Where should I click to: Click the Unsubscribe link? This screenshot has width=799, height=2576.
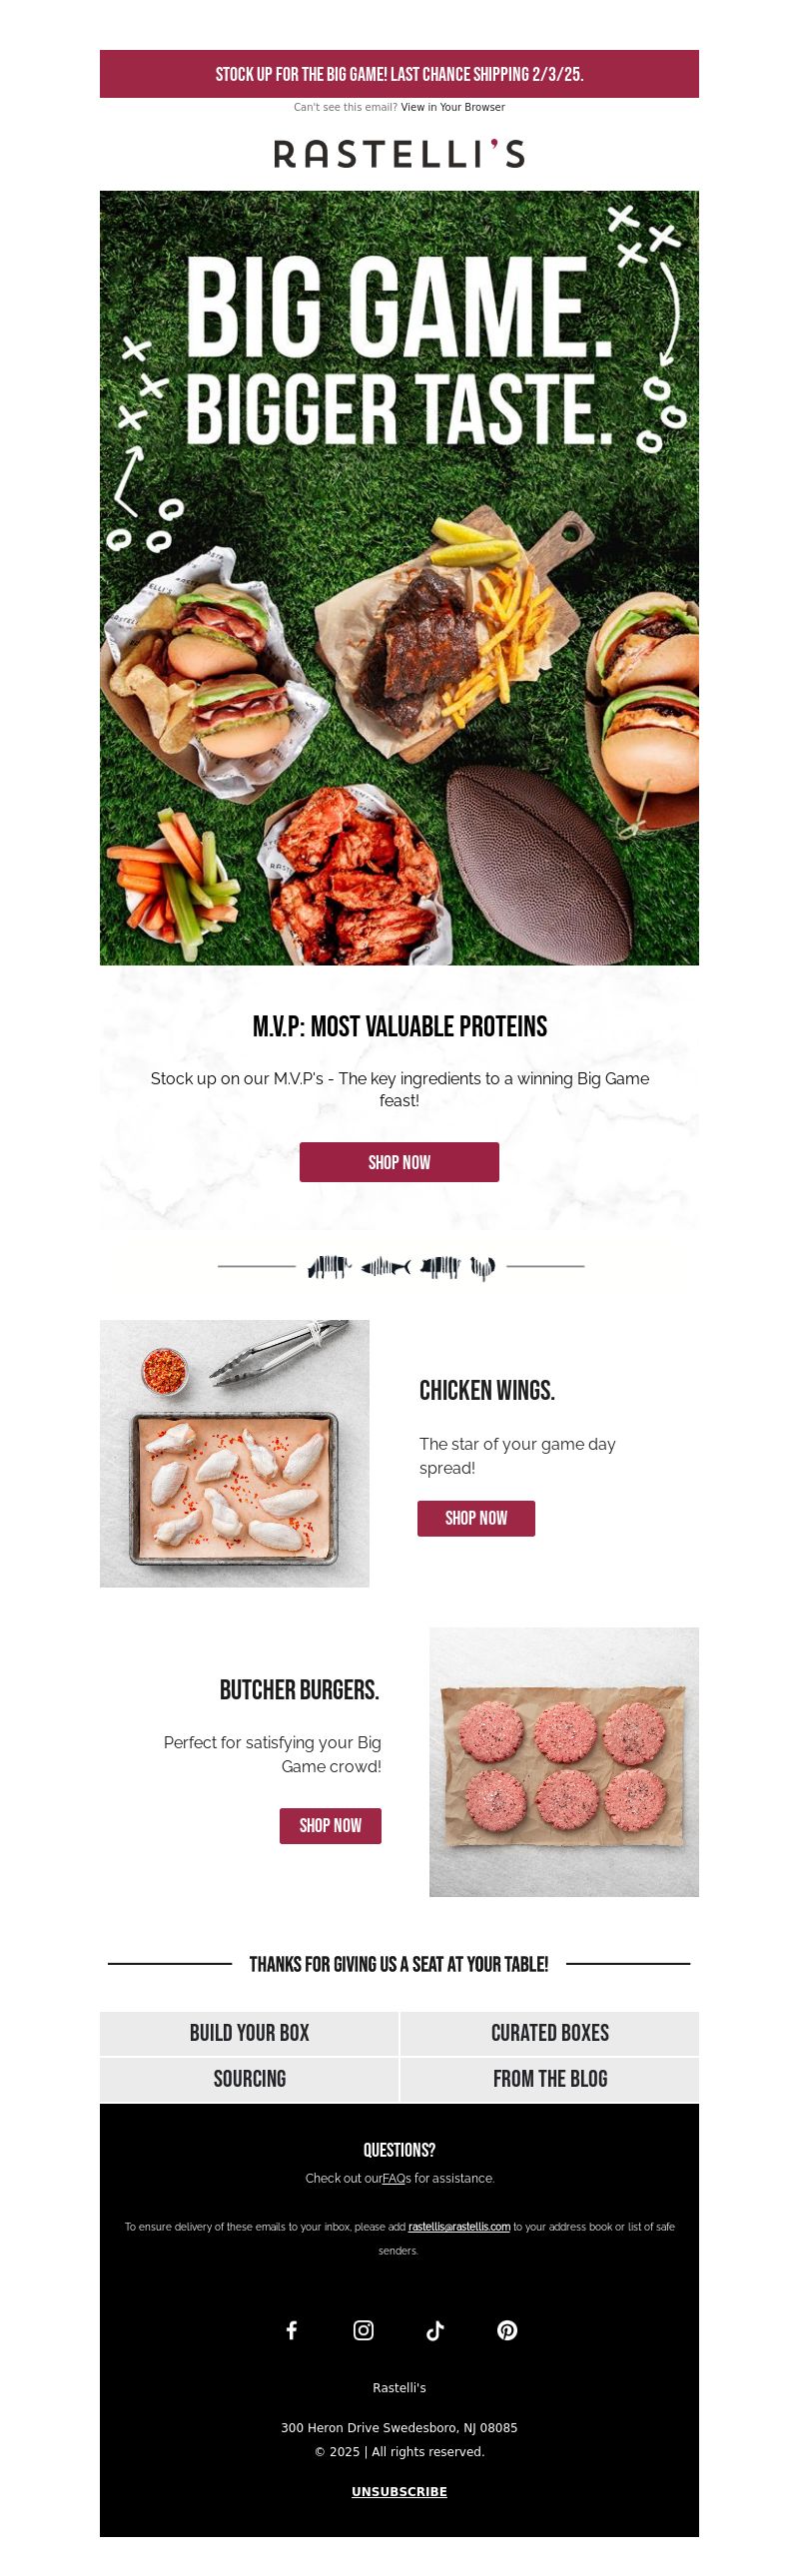(399, 2491)
